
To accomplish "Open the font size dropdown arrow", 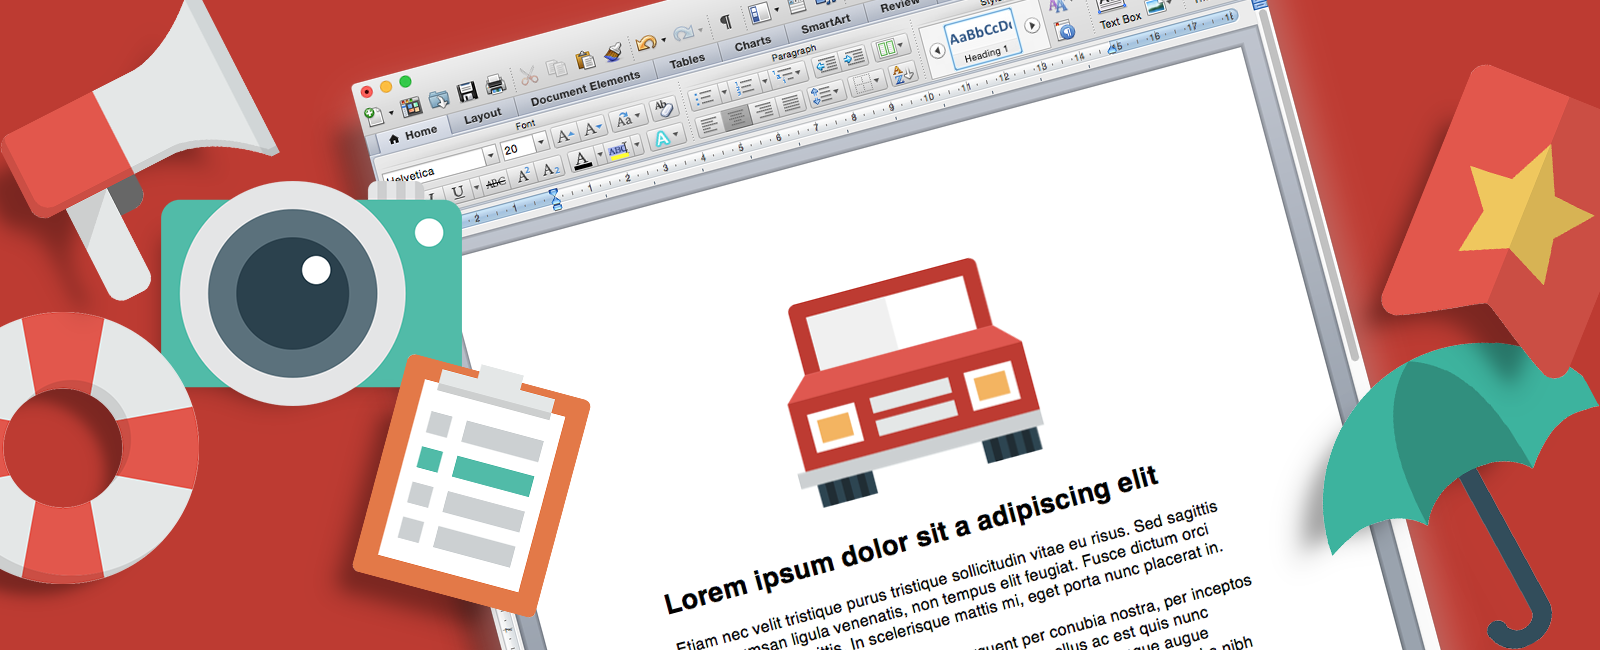I will pyautogui.click(x=541, y=142).
